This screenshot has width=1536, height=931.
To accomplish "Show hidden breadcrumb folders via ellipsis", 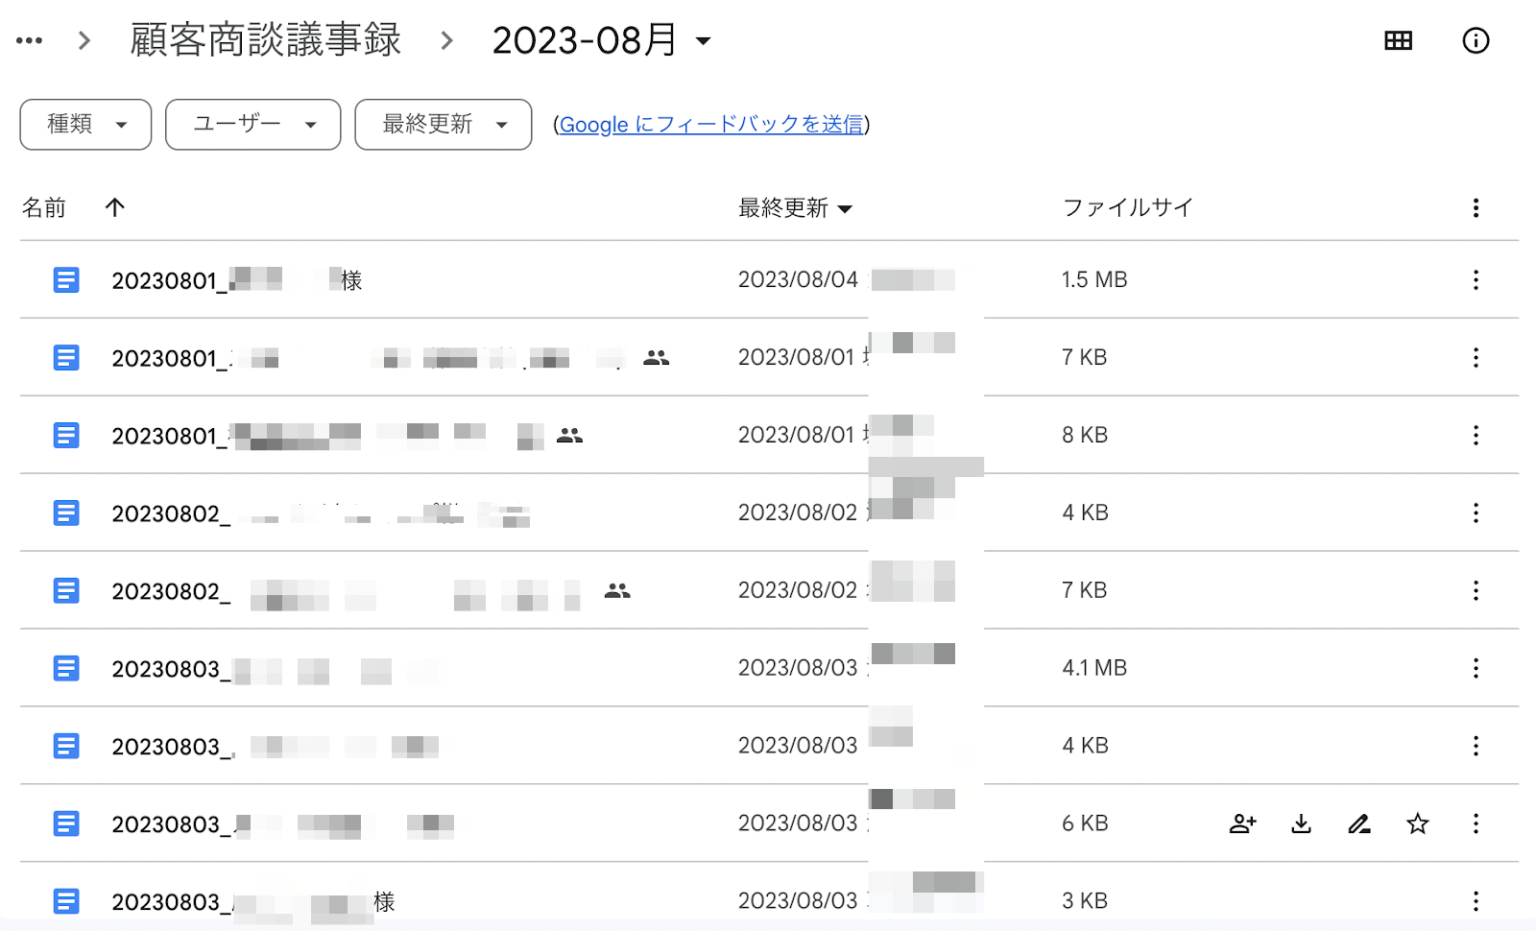I will 29,41.
